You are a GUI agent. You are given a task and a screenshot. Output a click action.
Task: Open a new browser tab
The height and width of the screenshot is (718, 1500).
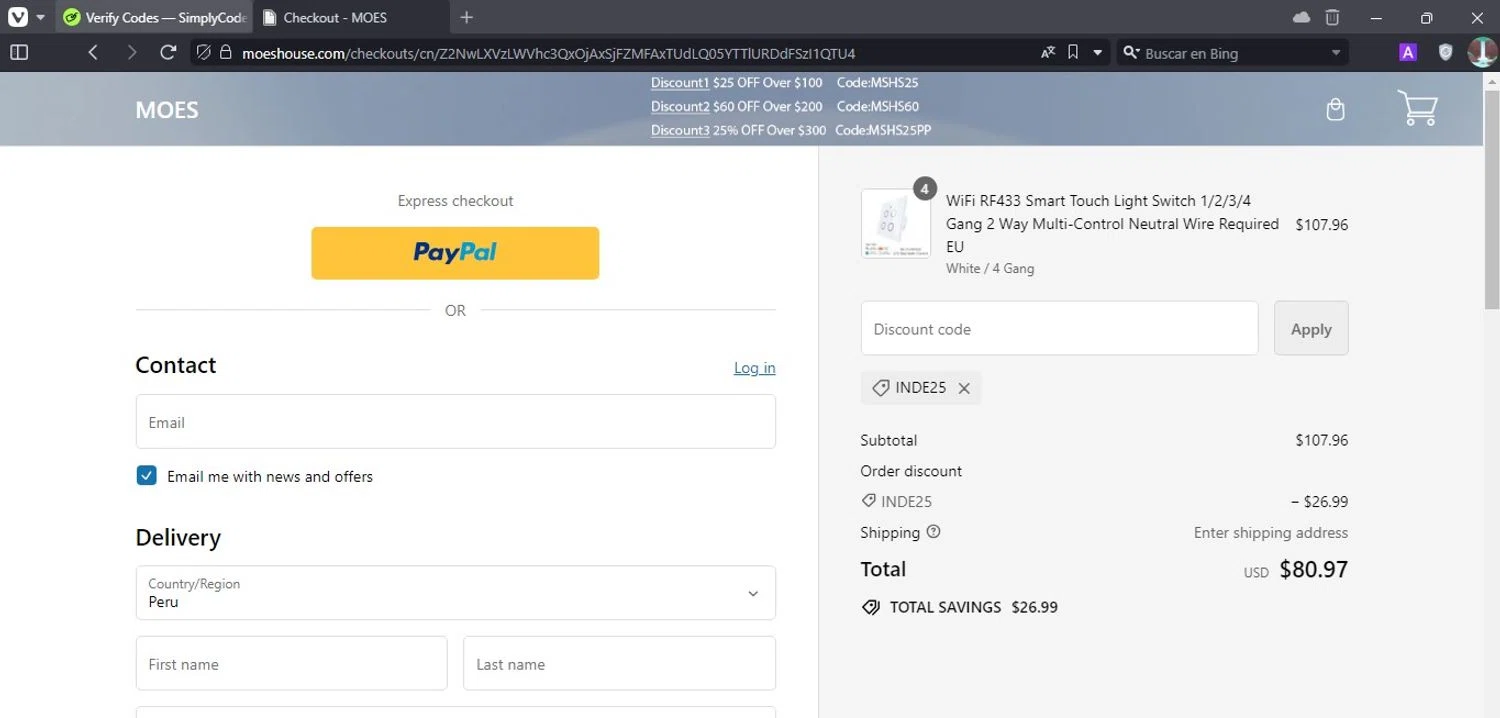[466, 17]
